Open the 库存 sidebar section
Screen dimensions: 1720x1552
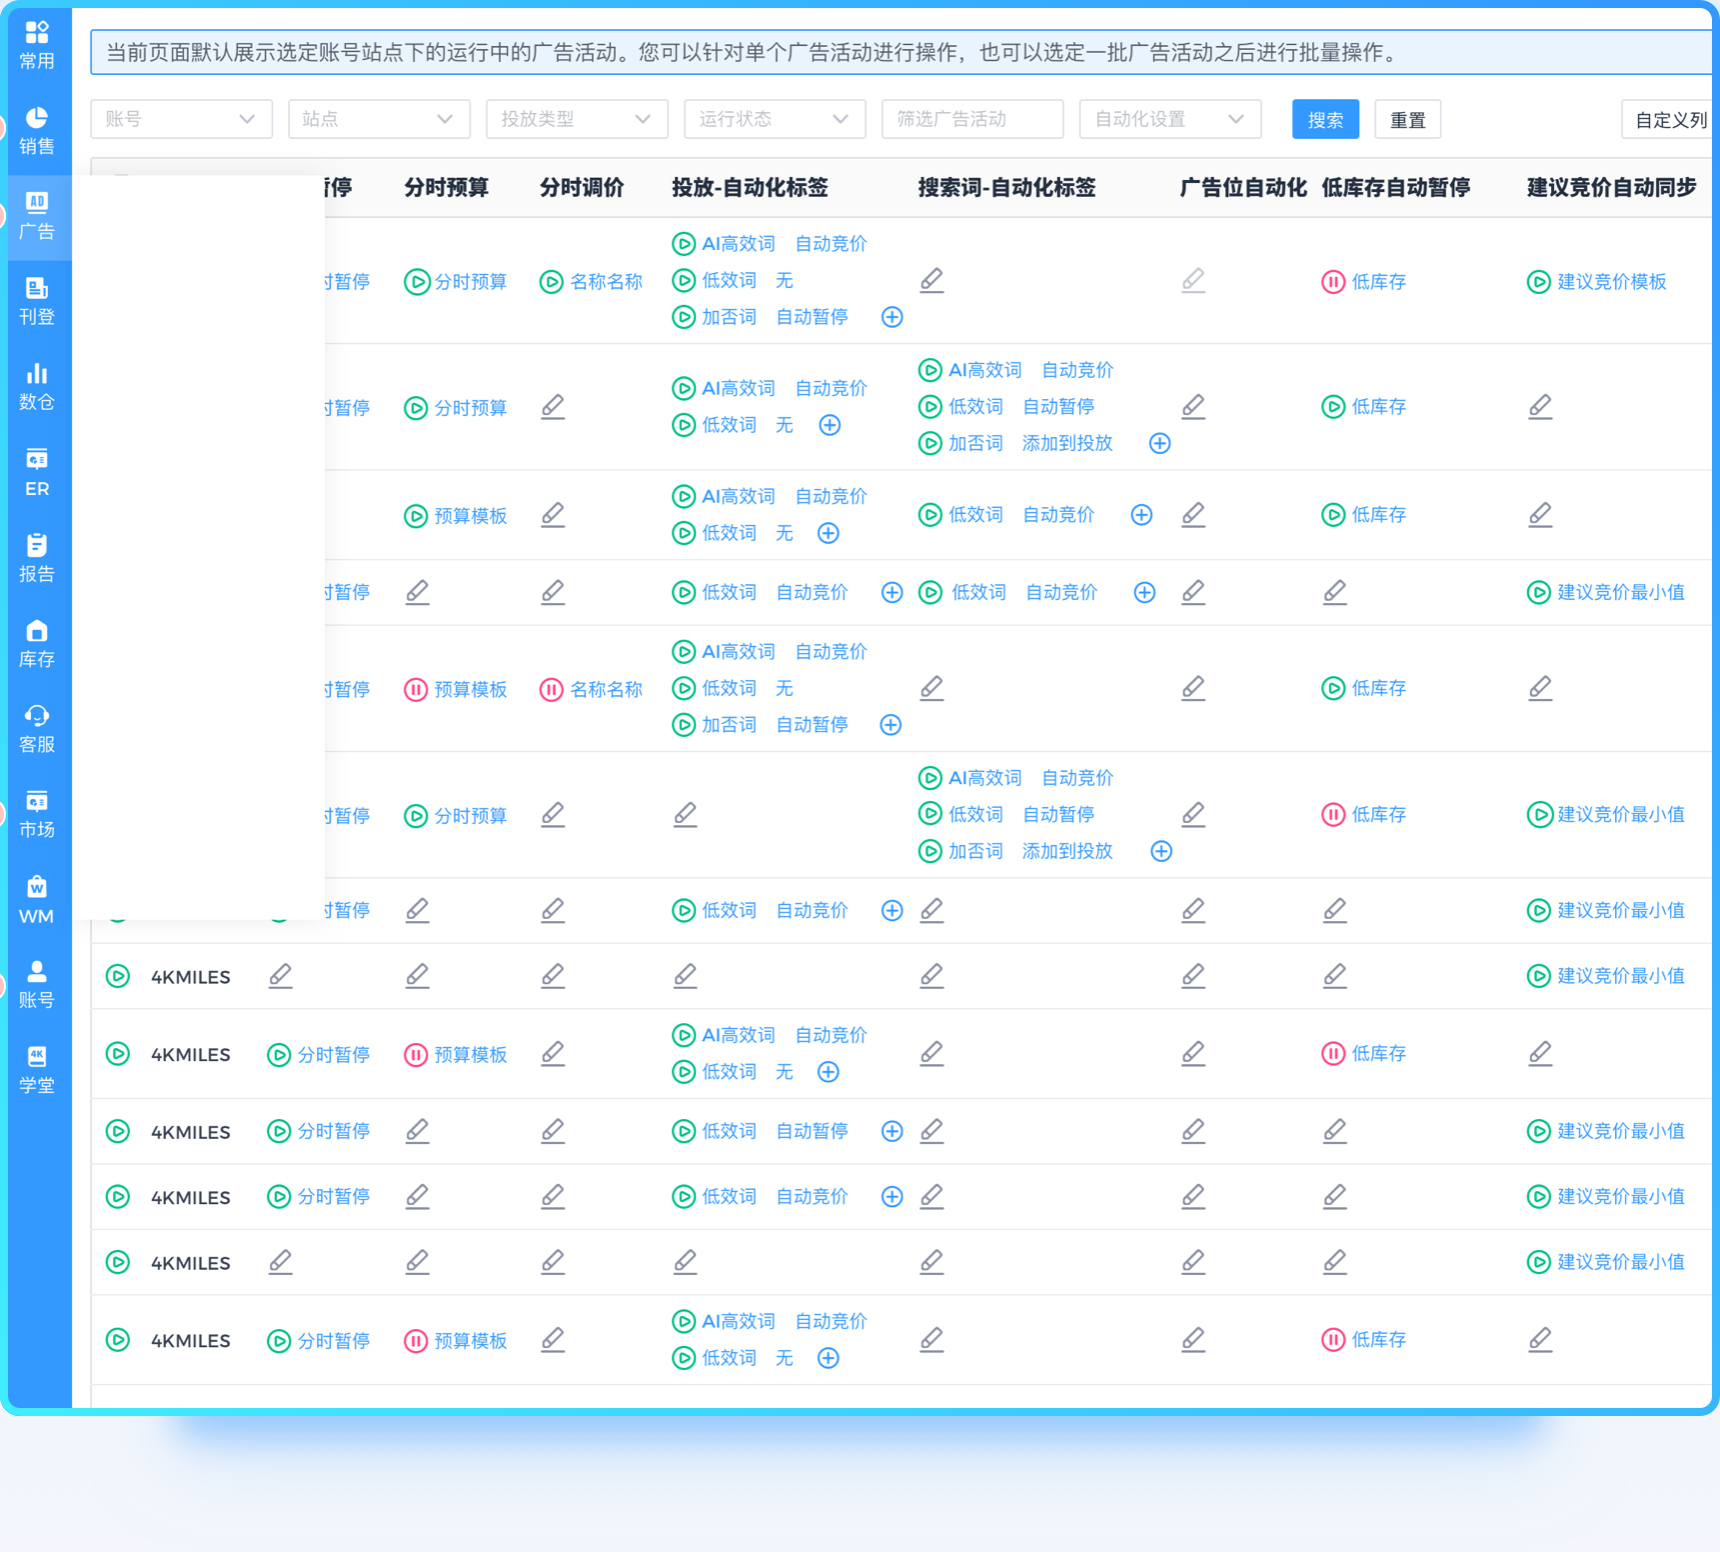(37, 644)
